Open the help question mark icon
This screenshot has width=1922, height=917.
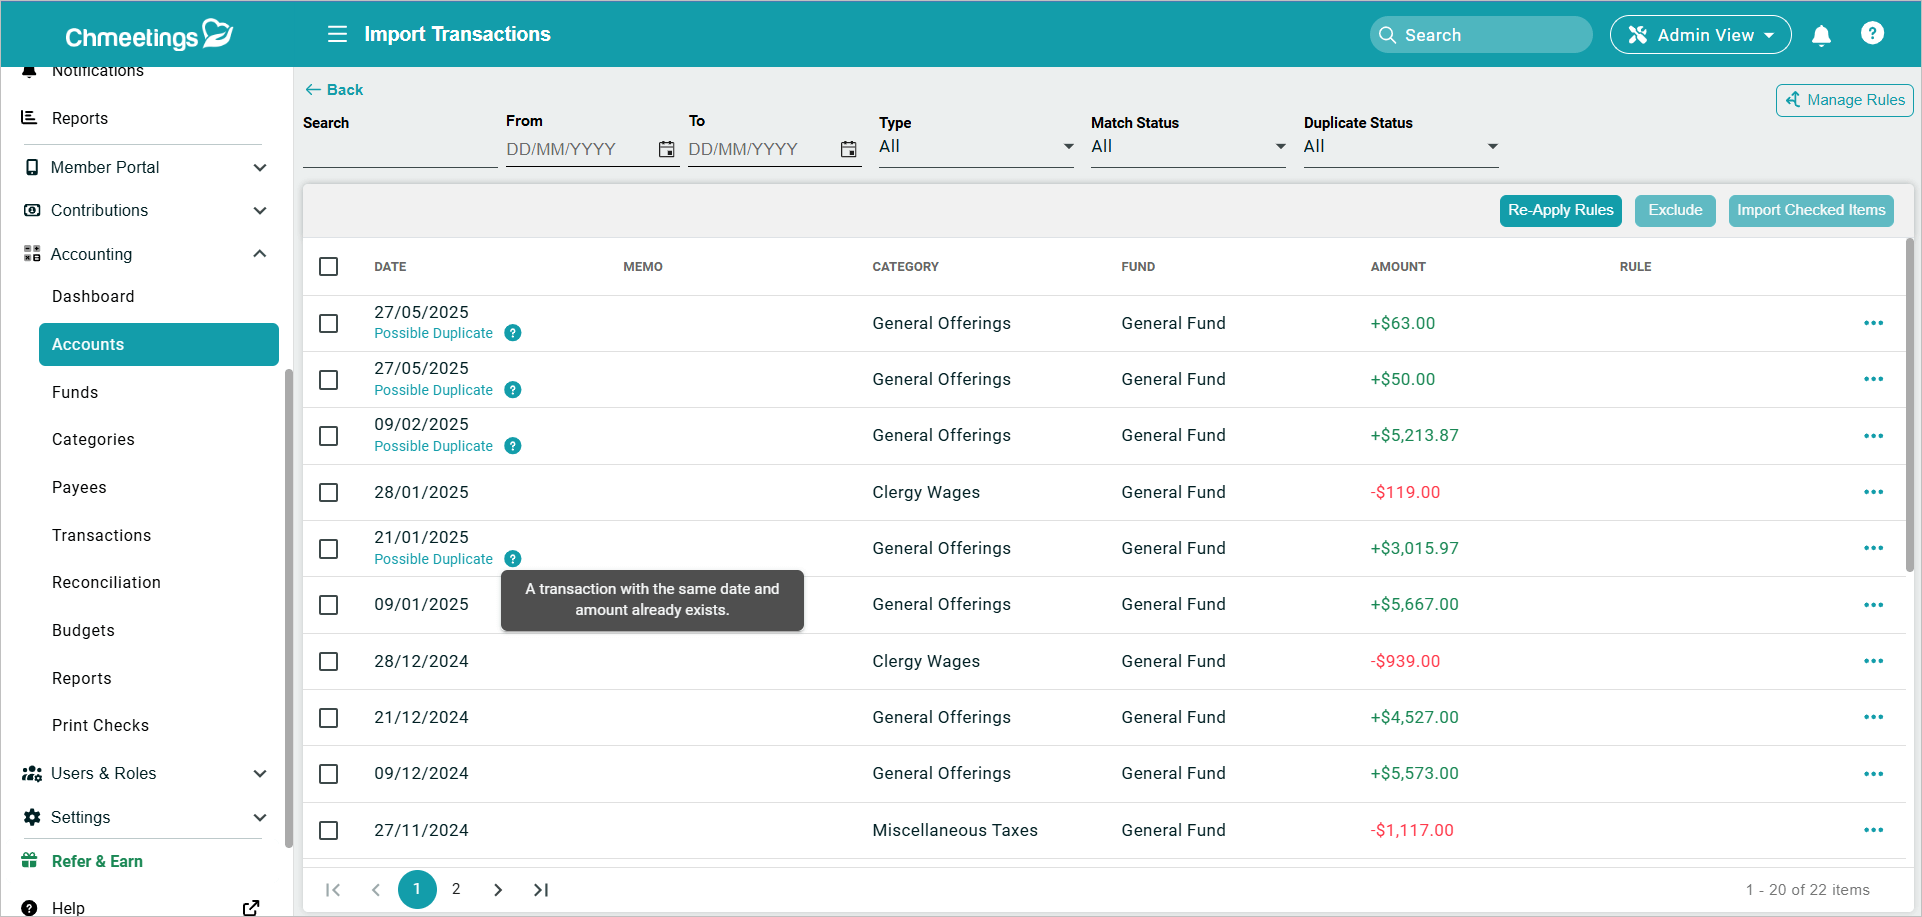coord(1872,34)
